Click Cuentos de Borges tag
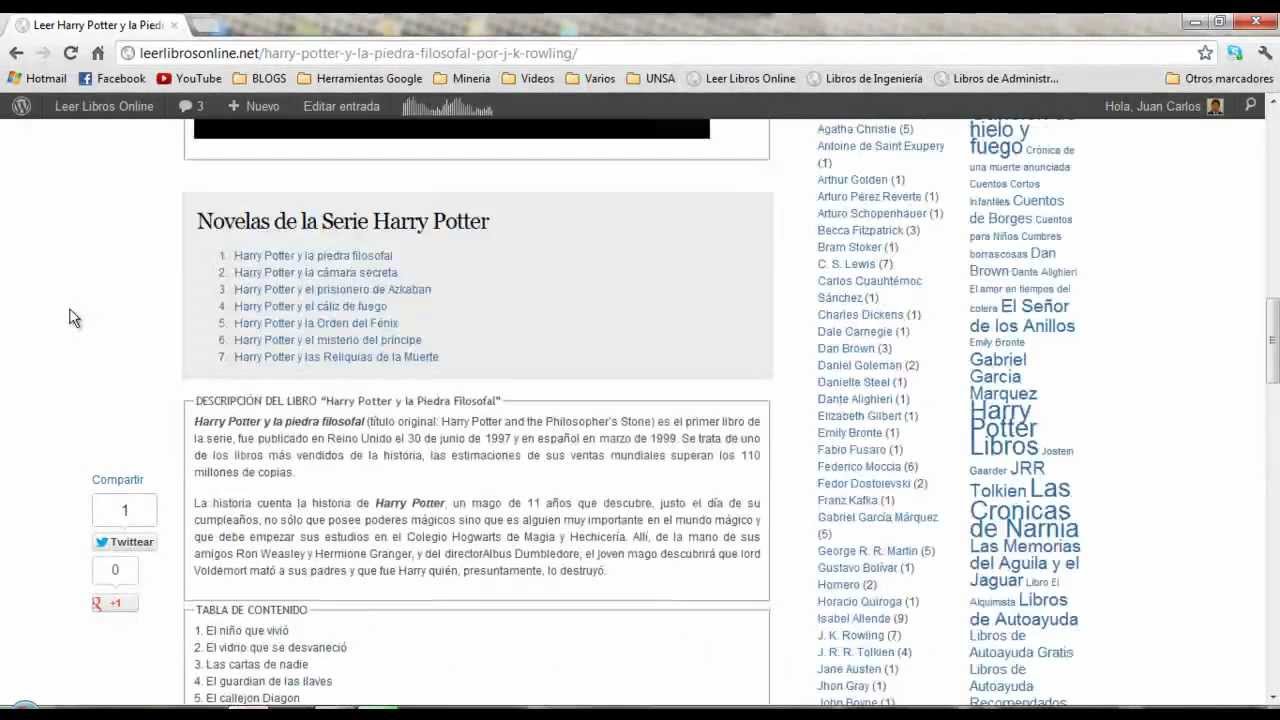The image size is (1280, 720). (x=1016, y=210)
